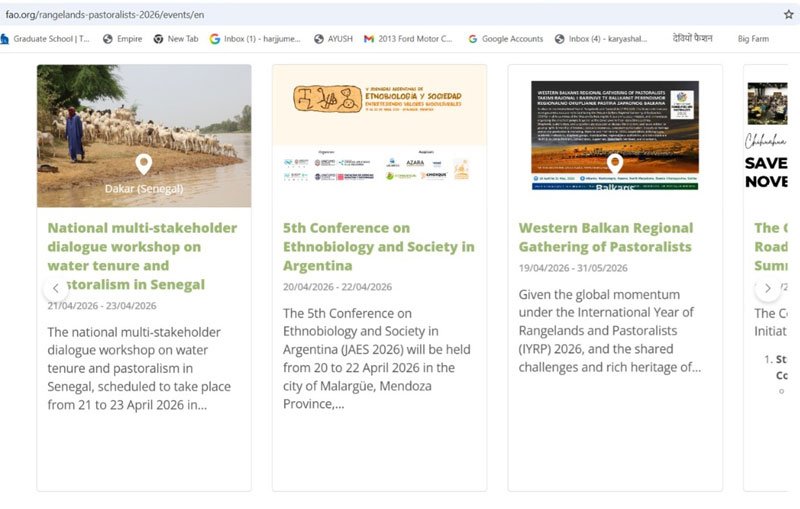Screen dimensions: 800x509
Task: Show previous events with left carousel arrow
Action: pos(56,289)
